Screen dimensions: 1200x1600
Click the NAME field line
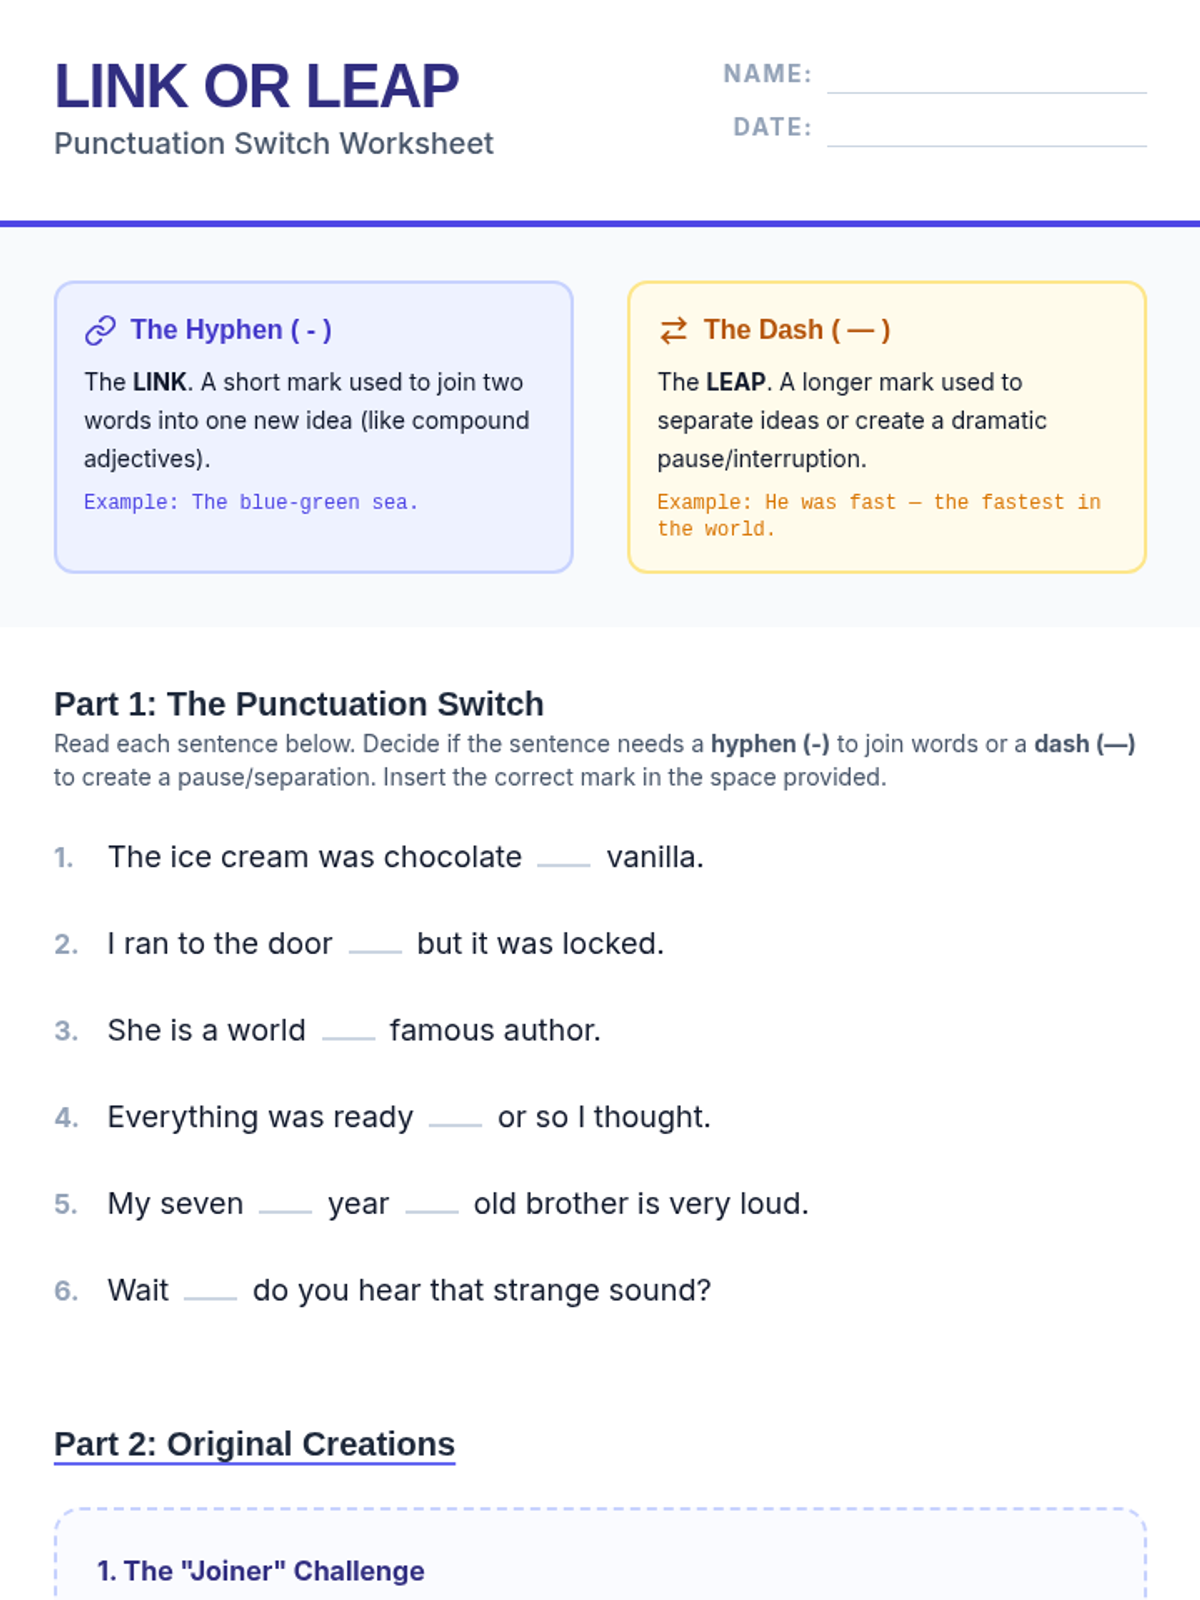(x=986, y=78)
